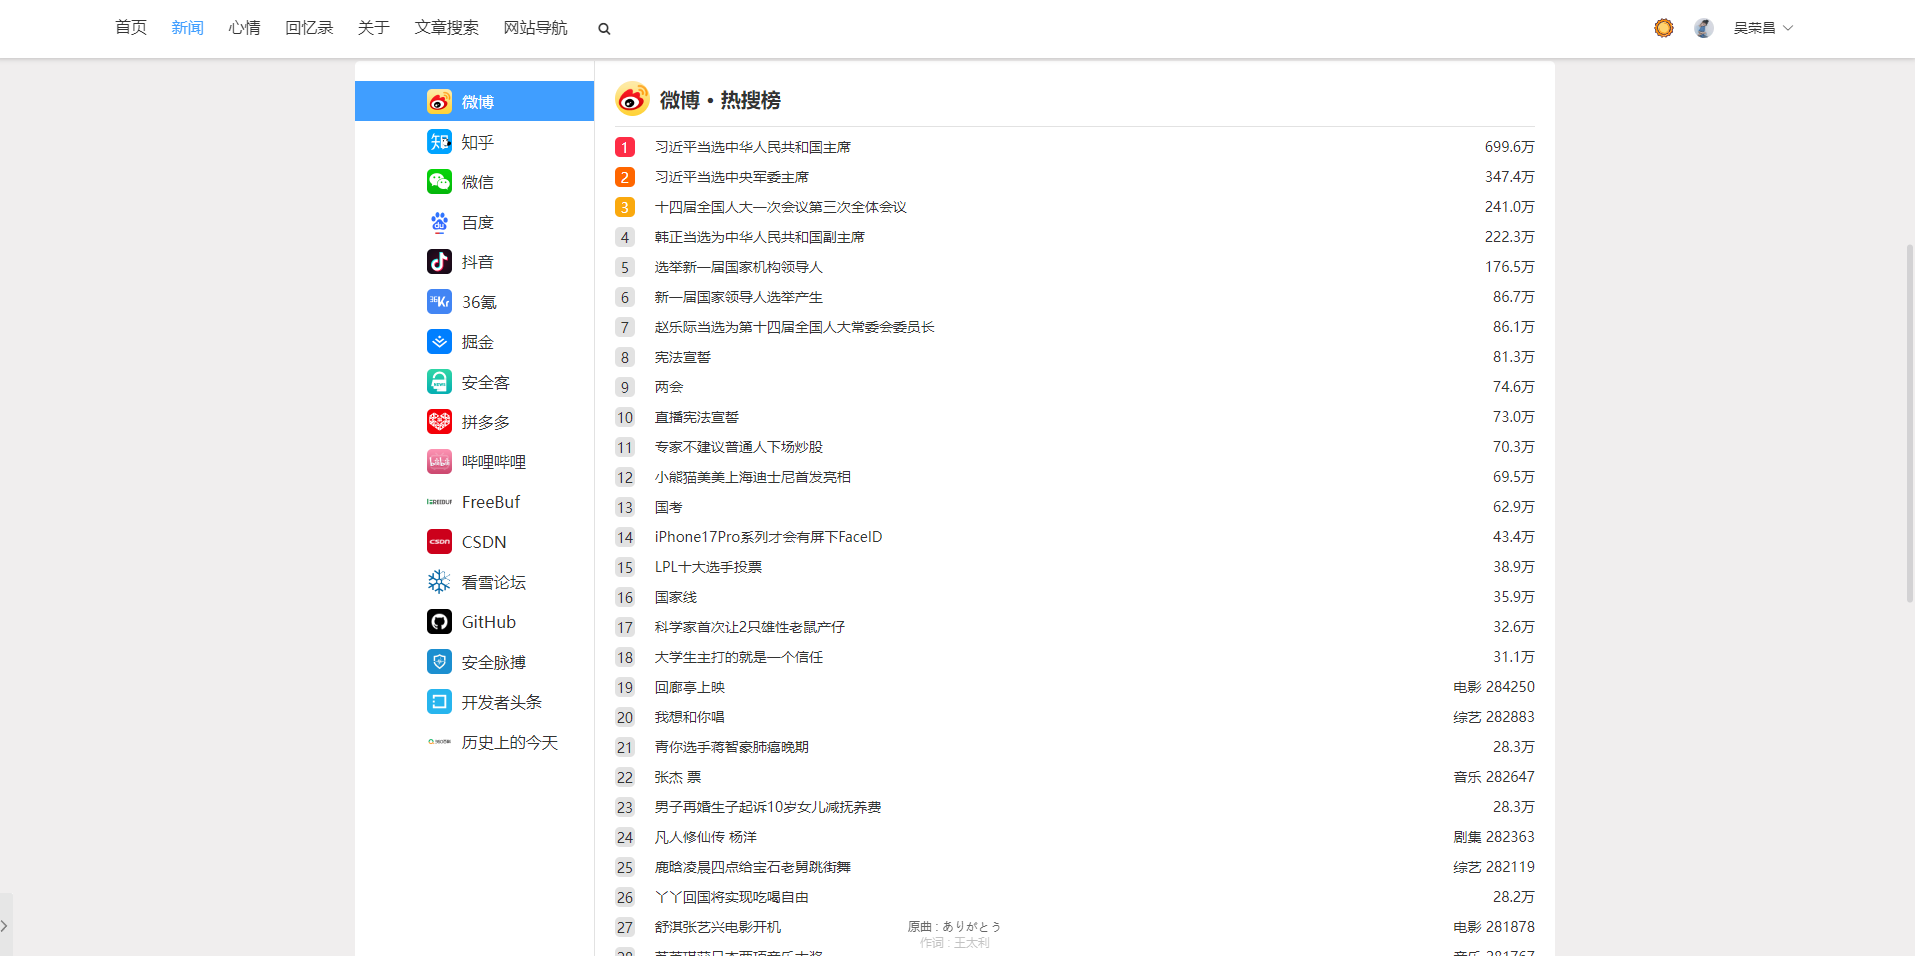Click the 699.6万 heat count
1915x956 pixels.
coord(1509,147)
